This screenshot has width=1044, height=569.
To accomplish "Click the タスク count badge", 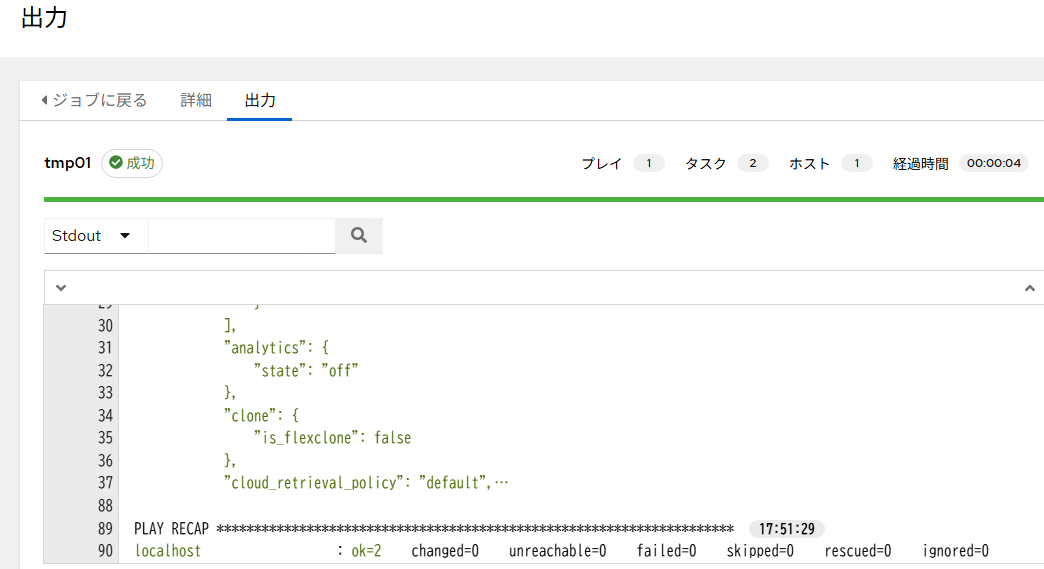I will pyautogui.click(x=752, y=163).
